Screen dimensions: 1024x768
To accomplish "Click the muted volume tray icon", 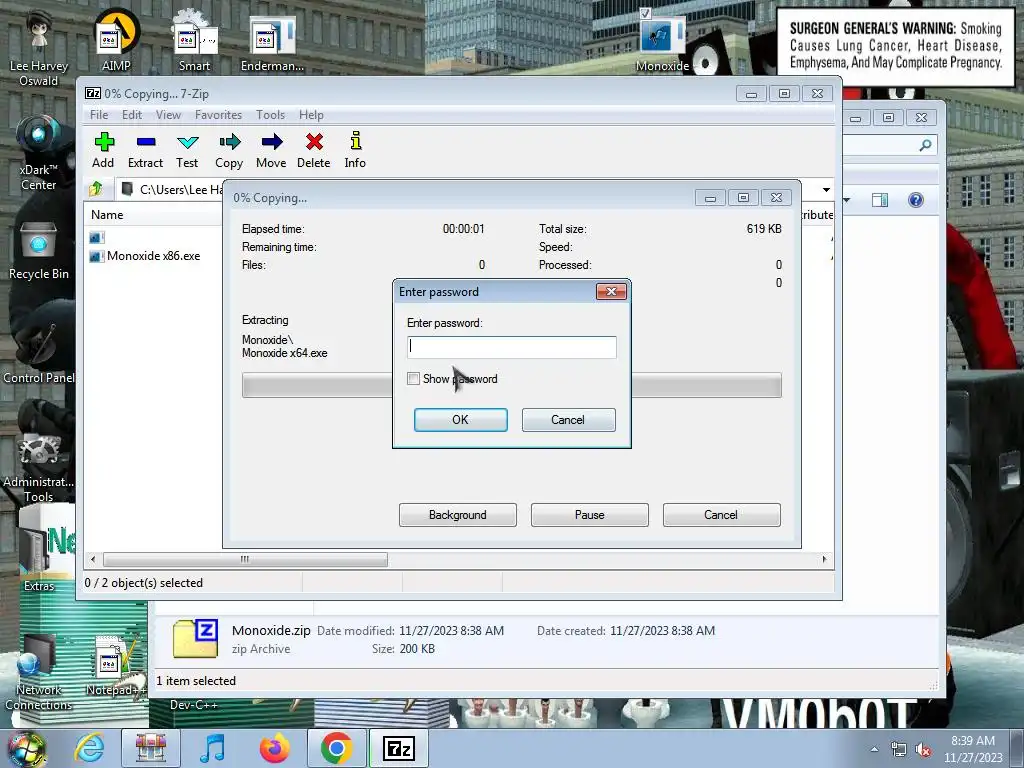I will coord(923,750).
